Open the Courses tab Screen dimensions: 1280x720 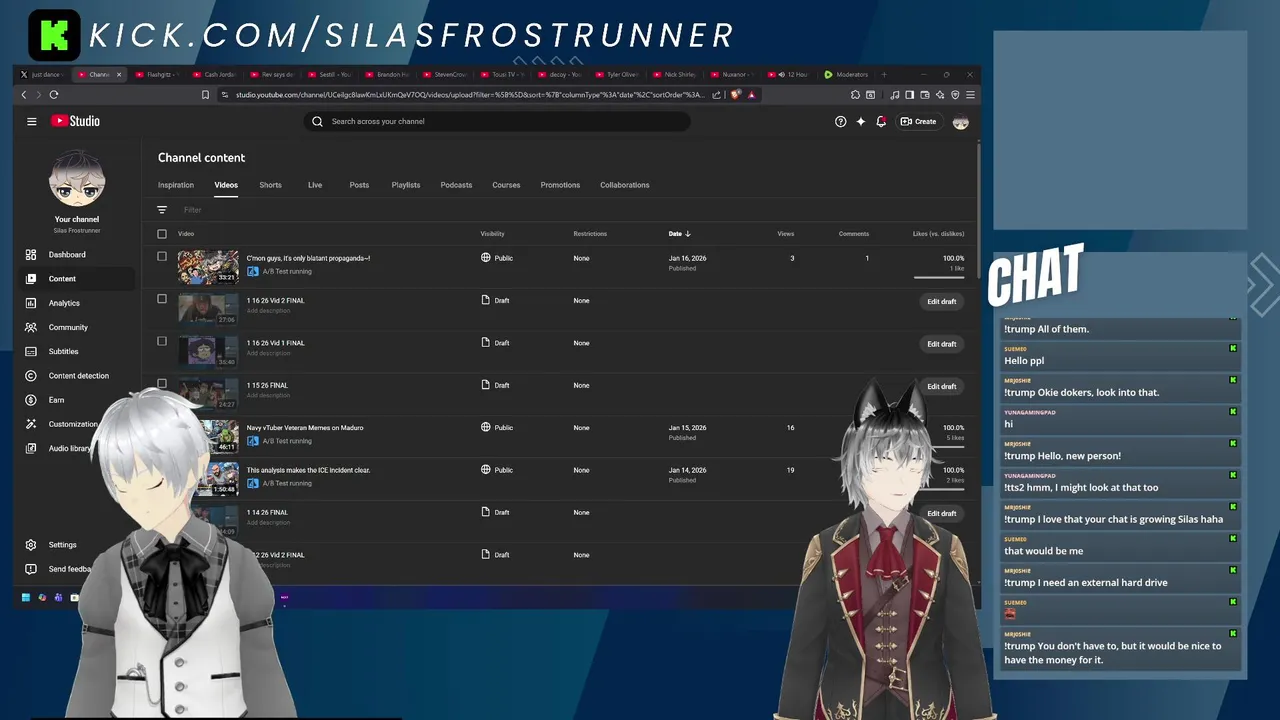tap(506, 185)
